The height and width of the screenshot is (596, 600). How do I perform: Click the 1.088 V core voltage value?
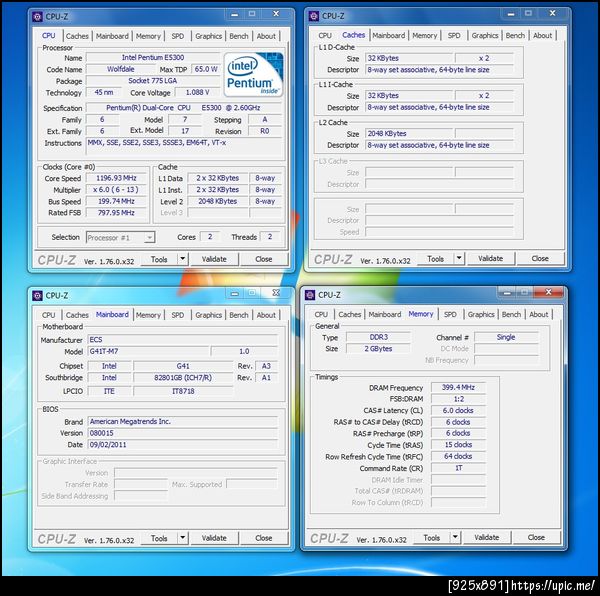(197, 92)
